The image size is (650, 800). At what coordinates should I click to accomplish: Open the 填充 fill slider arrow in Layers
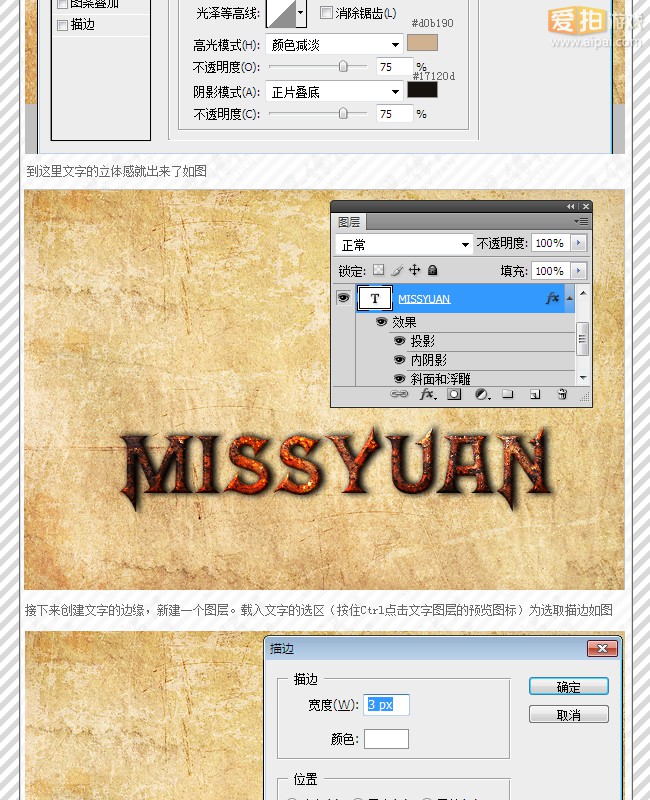pyautogui.click(x=579, y=270)
